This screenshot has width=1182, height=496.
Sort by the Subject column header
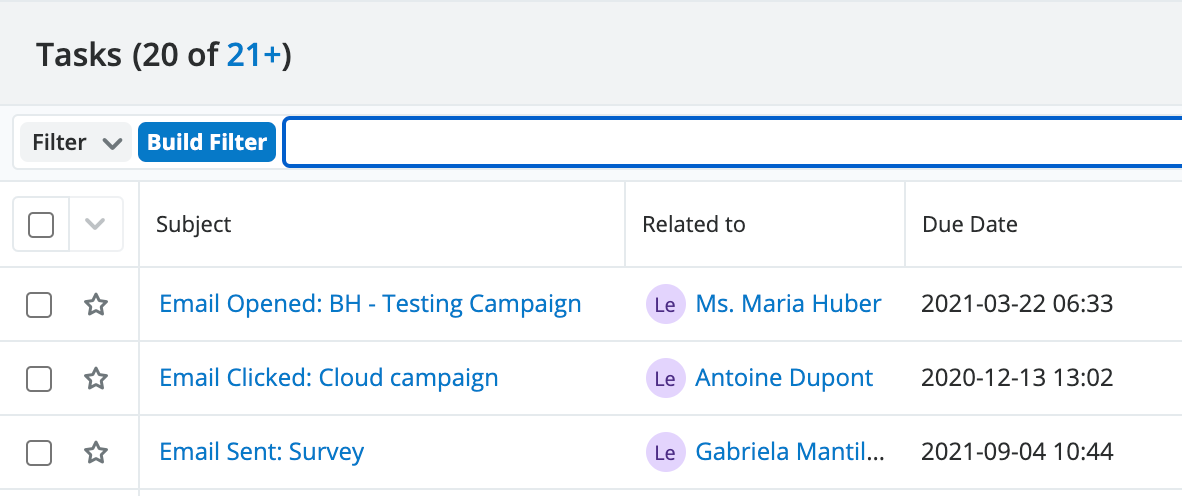click(x=194, y=225)
